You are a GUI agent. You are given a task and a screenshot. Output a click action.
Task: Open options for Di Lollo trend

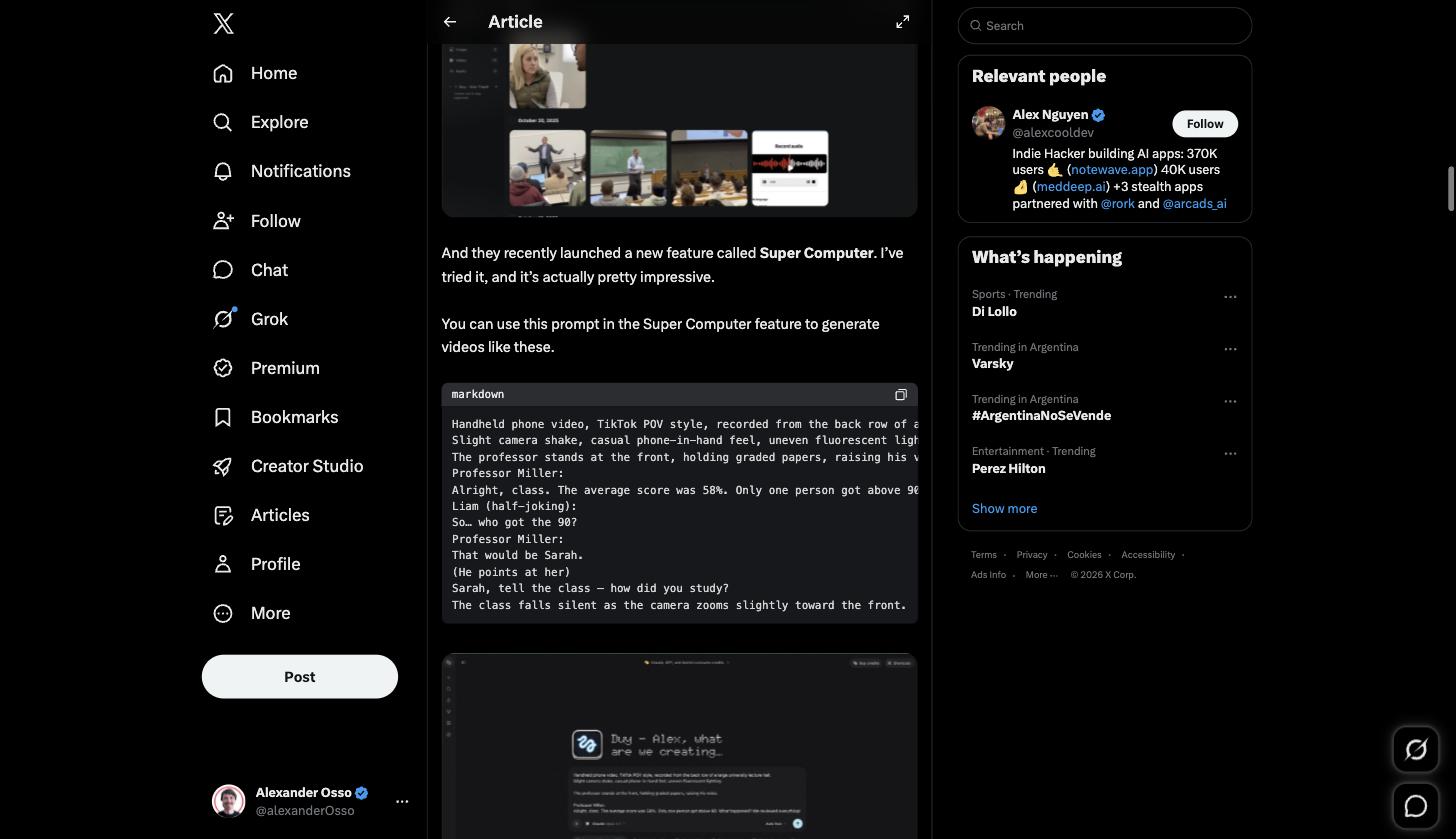tap(1230, 297)
